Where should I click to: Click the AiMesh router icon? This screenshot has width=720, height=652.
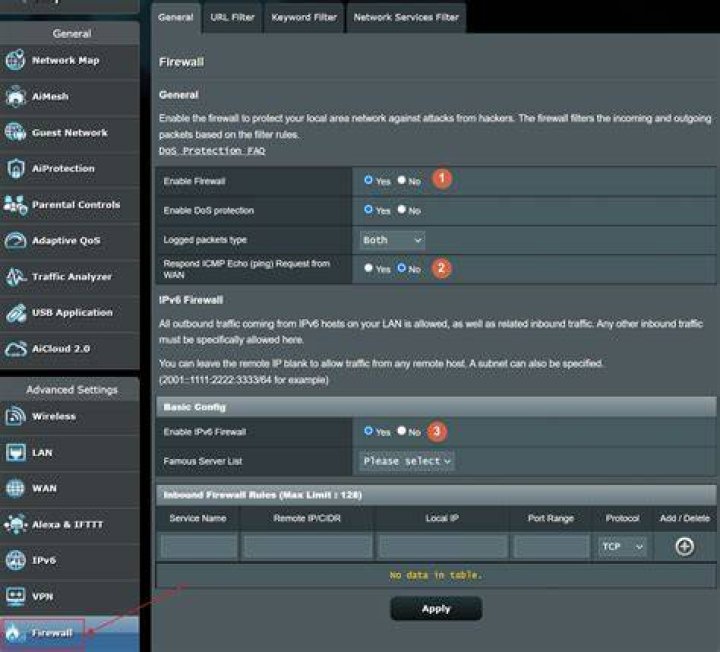(15, 96)
